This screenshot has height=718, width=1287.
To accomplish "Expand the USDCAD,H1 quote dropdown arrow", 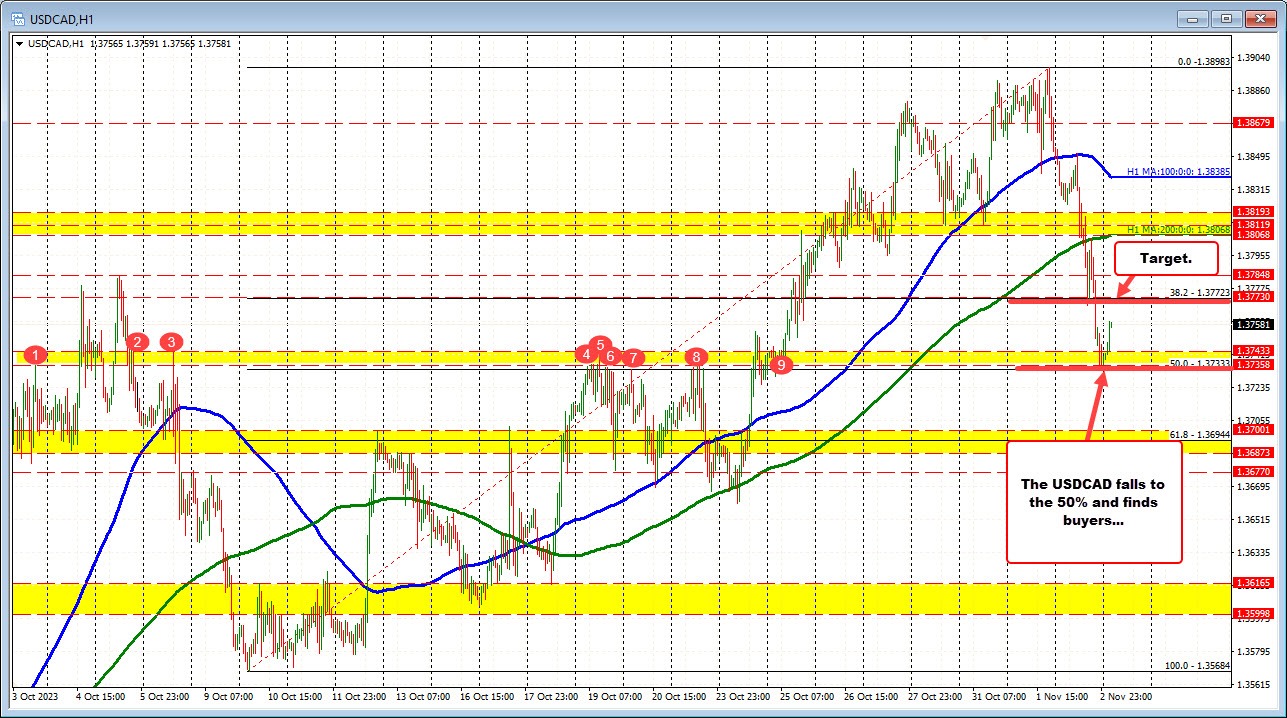I will [20, 44].
